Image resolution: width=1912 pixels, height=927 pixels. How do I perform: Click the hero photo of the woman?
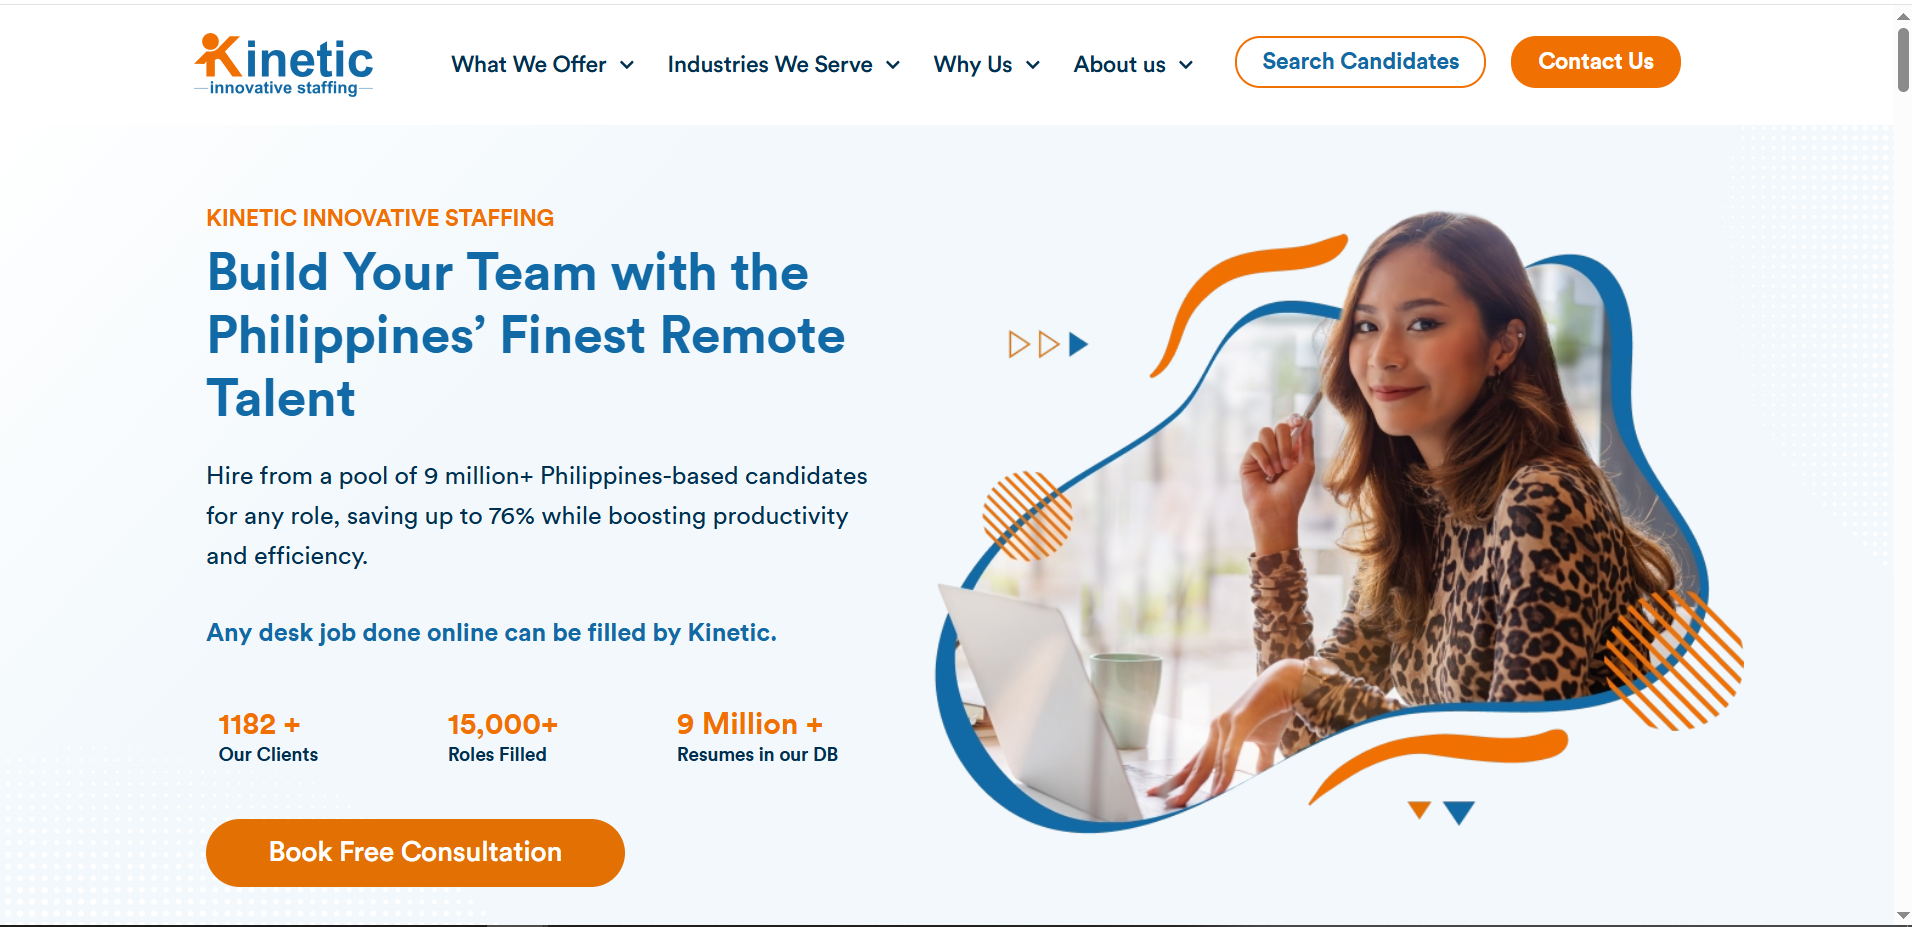[1330, 520]
